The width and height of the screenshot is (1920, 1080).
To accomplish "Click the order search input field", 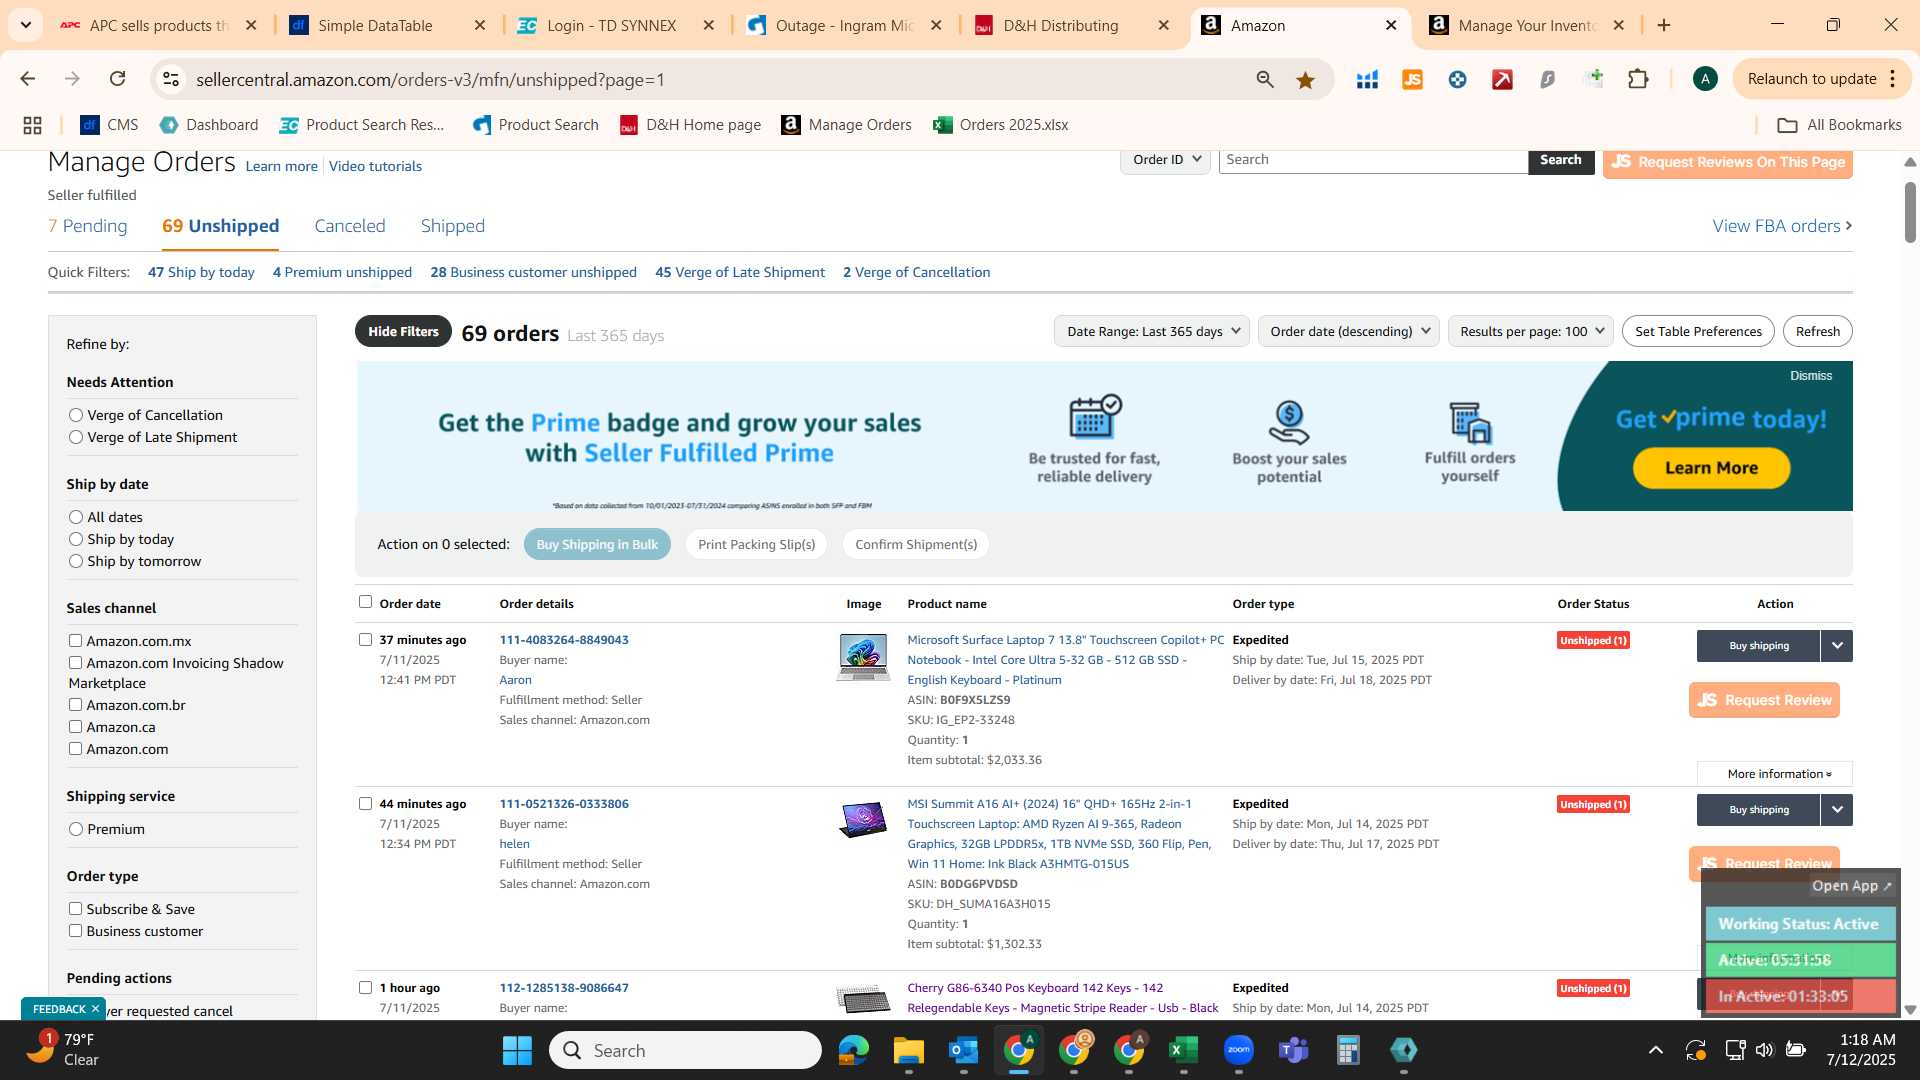I will tap(1373, 160).
